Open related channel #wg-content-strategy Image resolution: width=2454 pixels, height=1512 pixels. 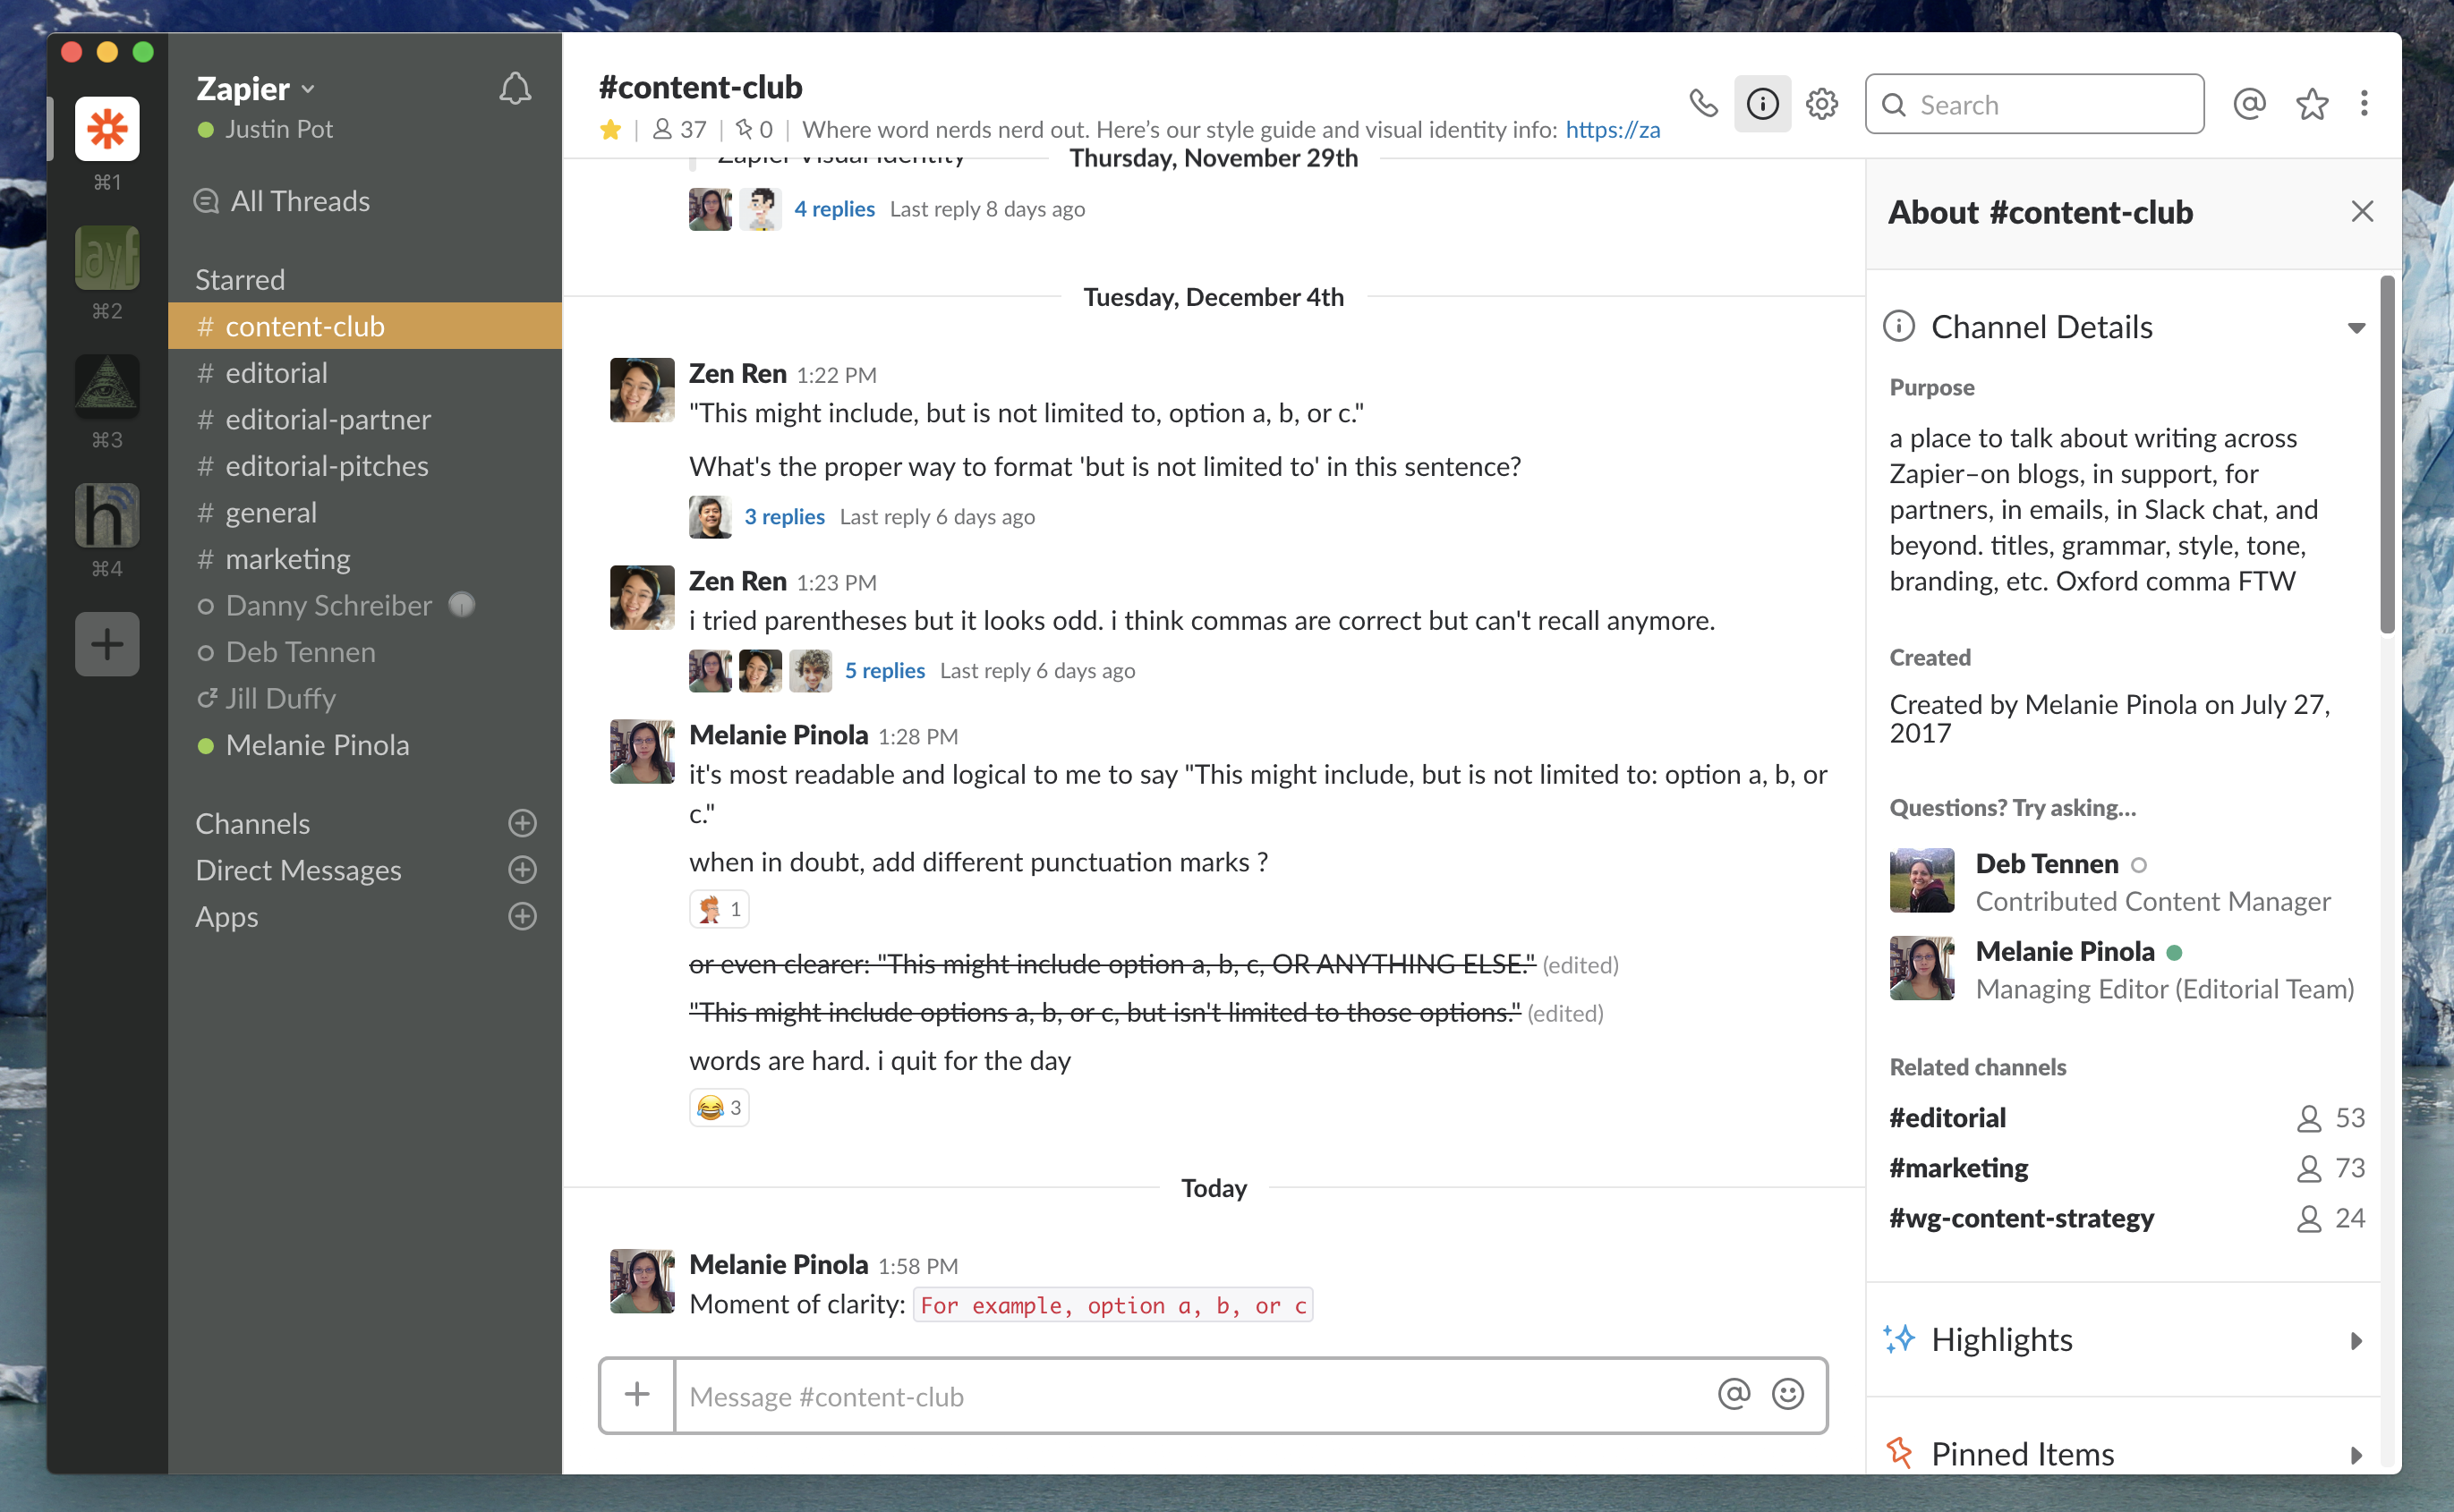click(2021, 1218)
